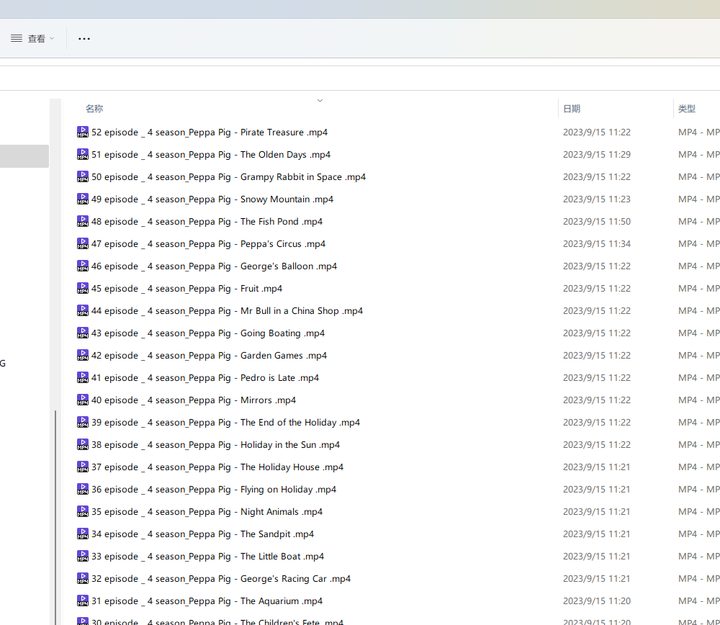720x625 pixels.
Task: Click the file icon for 52 episode Pirate Treasure
Action: [83, 132]
